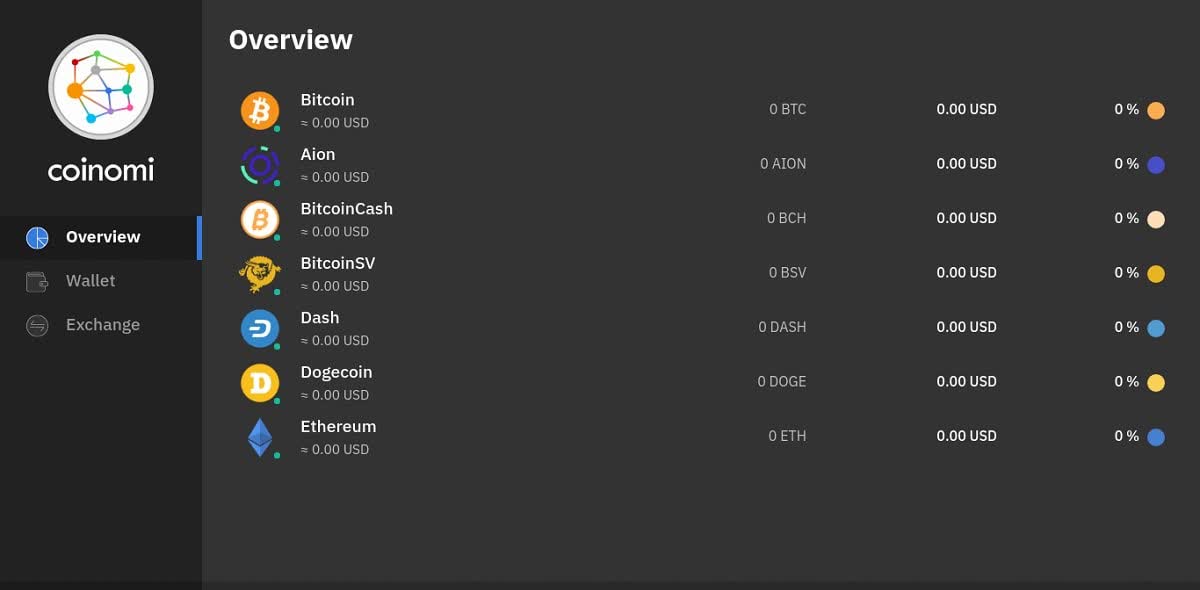Click the 0 DOGE balance amount

click(x=781, y=381)
